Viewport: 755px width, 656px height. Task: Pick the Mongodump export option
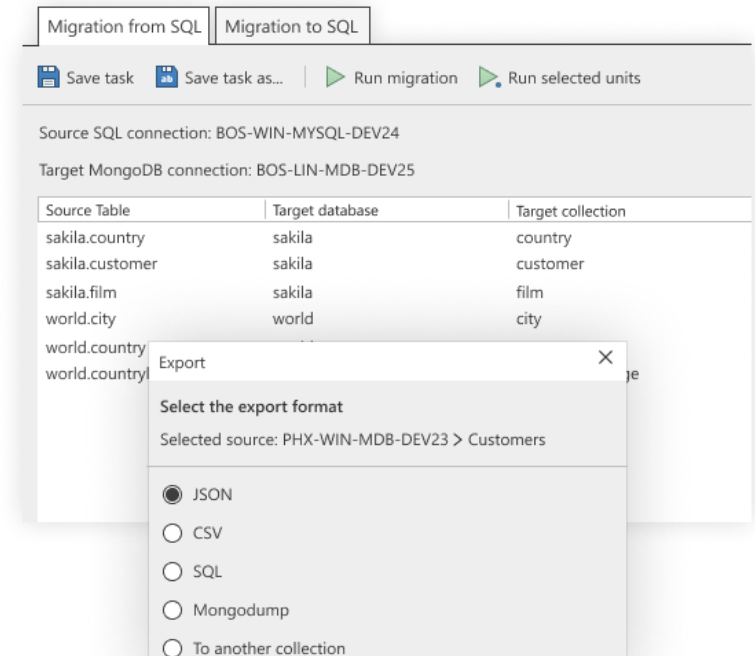click(170, 610)
